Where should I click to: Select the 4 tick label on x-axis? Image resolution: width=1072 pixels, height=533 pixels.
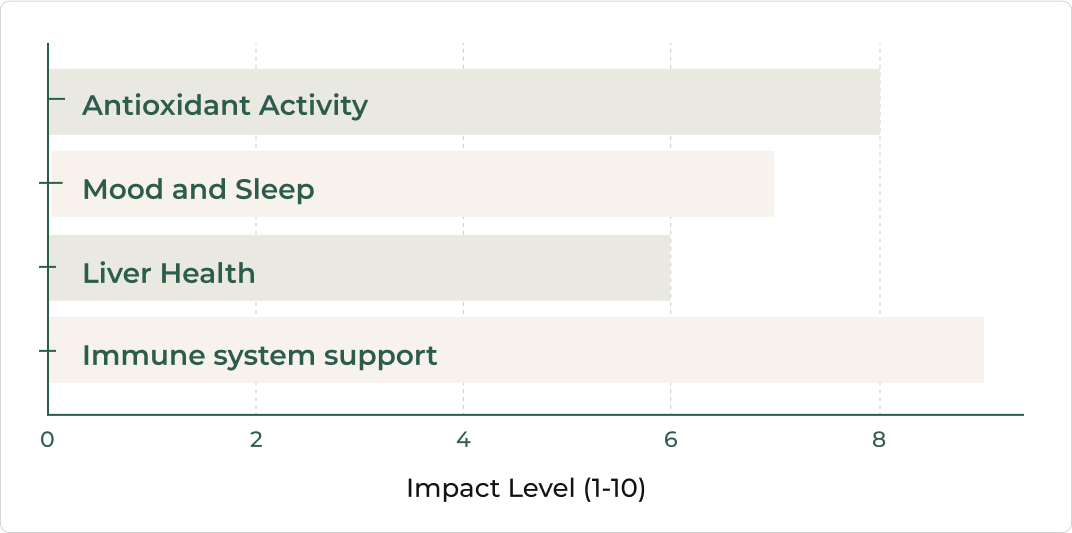[x=463, y=440]
